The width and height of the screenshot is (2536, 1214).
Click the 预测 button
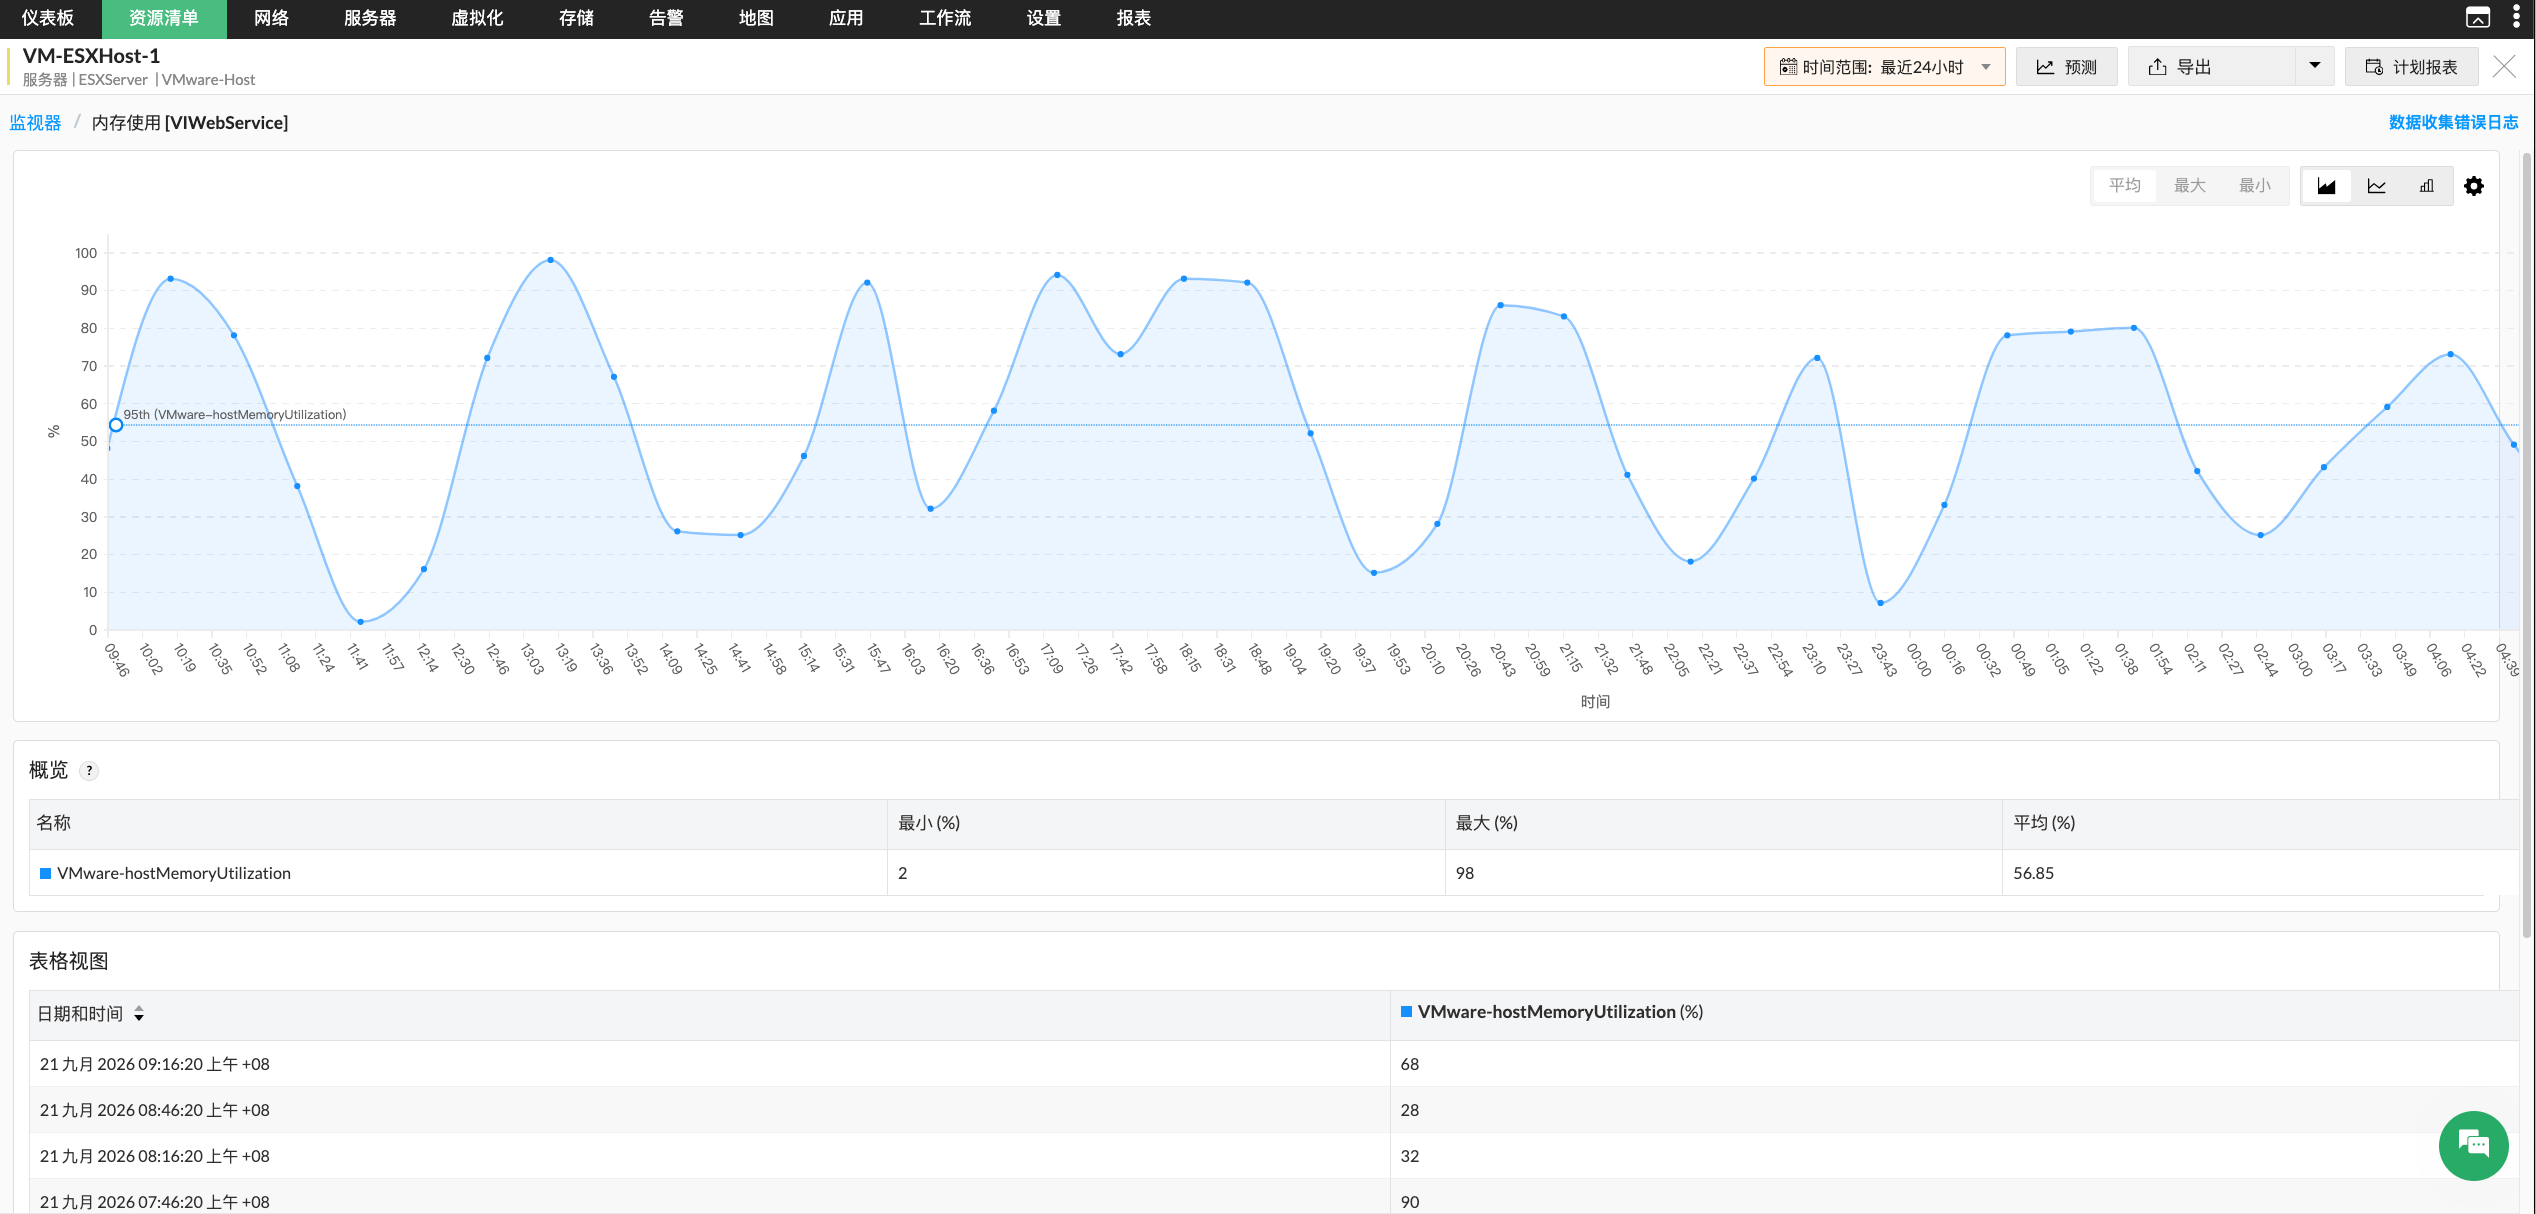click(2066, 67)
